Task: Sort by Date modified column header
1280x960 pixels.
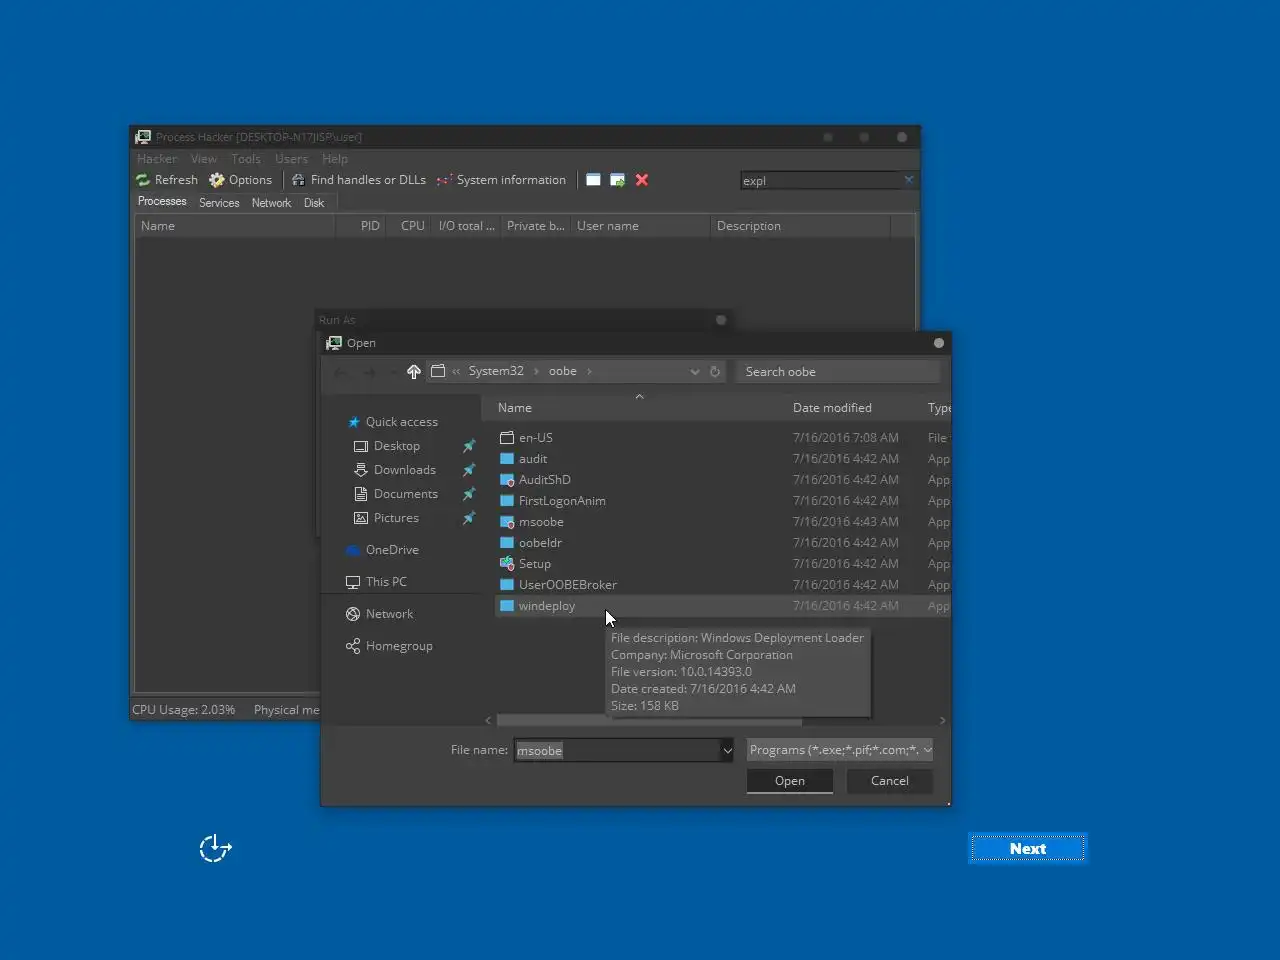Action: pos(832,408)
